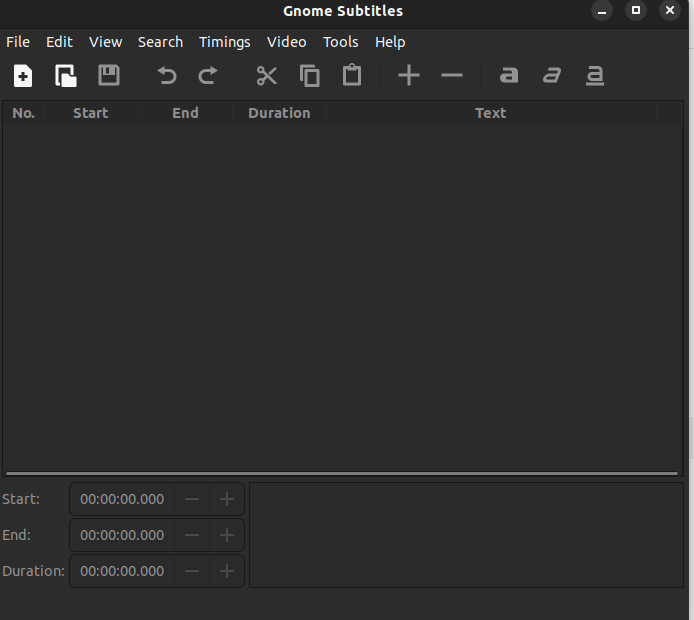Save the subtitles using the floppy icon
The height and width of the screenshot is (620, 694).
tap(109, 75)
